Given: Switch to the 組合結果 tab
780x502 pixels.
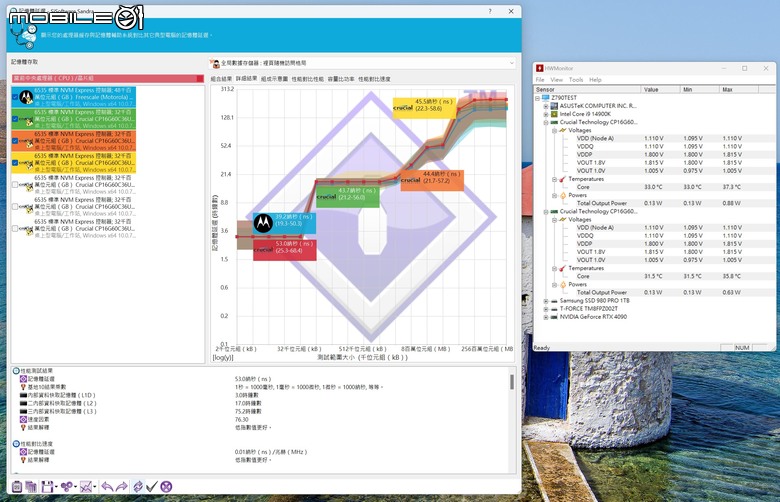Looking at the screenshot, I should (x=221, y=79).
